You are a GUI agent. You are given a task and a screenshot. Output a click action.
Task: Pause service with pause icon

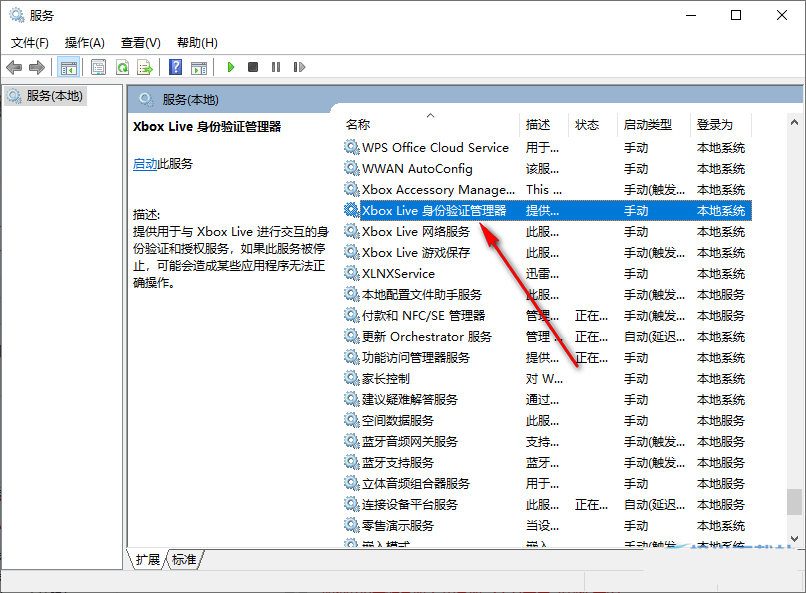[276, 67]
